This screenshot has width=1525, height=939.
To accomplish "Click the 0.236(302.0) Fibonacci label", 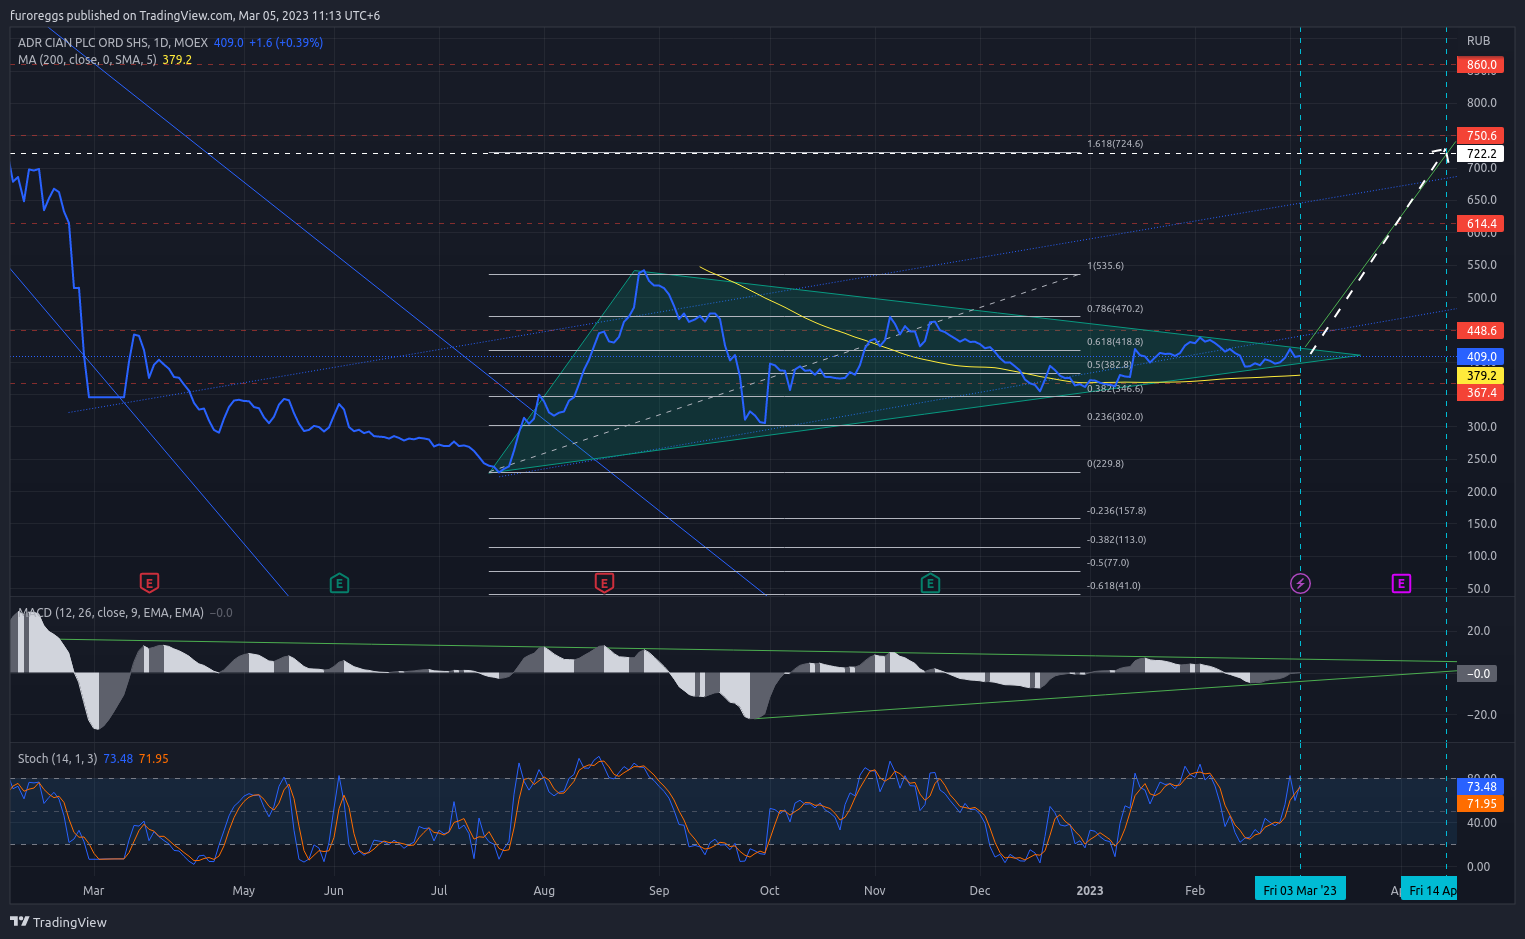I will point(1115,417).
